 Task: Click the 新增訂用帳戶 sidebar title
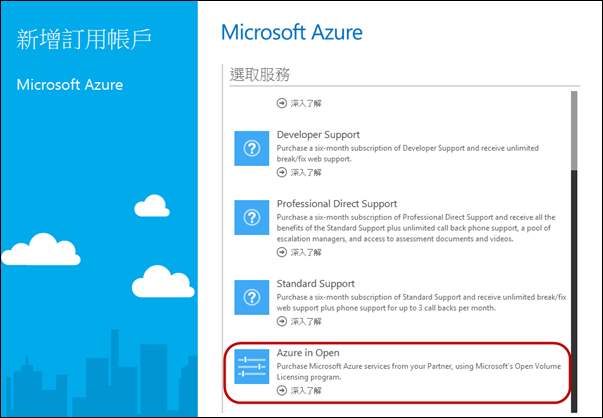[83, 40]
